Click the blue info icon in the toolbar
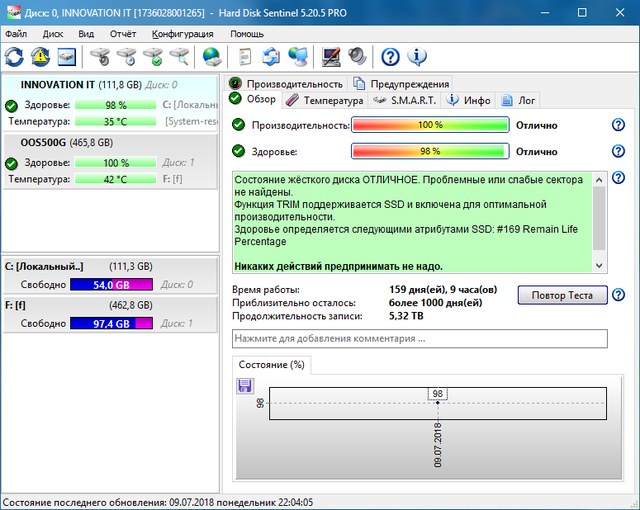The width and height of the screenshot is (640, 510). click(417, 56)
